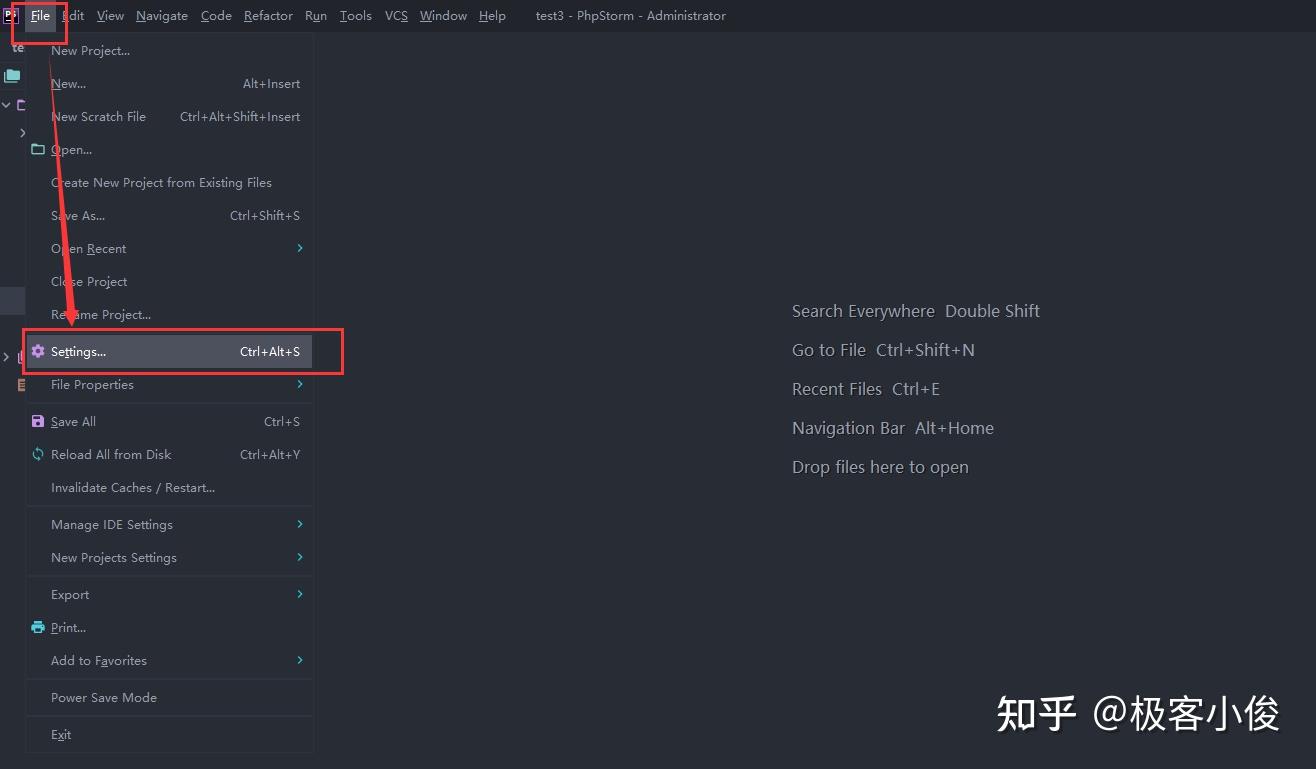The width and height of the screenshot is (1316, 769).
Task: Expand the New Projects Settings submenu arrow
Action: [300, 557]
